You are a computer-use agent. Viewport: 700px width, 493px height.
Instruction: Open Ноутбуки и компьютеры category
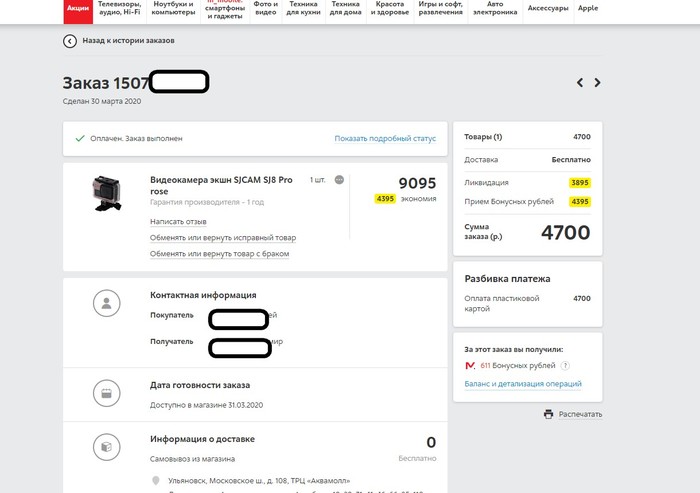coord(173,9)
